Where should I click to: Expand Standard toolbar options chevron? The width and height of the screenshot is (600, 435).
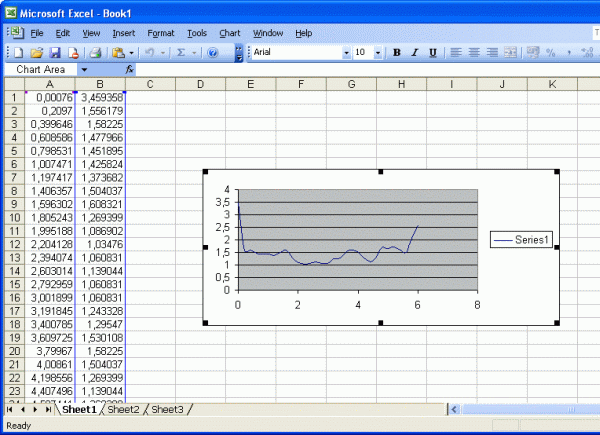(239, 53)
